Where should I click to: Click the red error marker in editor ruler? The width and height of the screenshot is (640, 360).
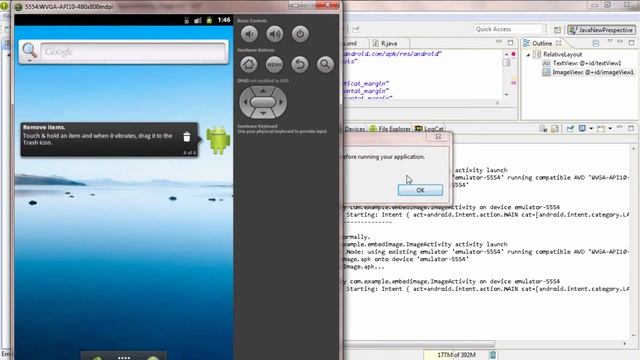point(513,54)
